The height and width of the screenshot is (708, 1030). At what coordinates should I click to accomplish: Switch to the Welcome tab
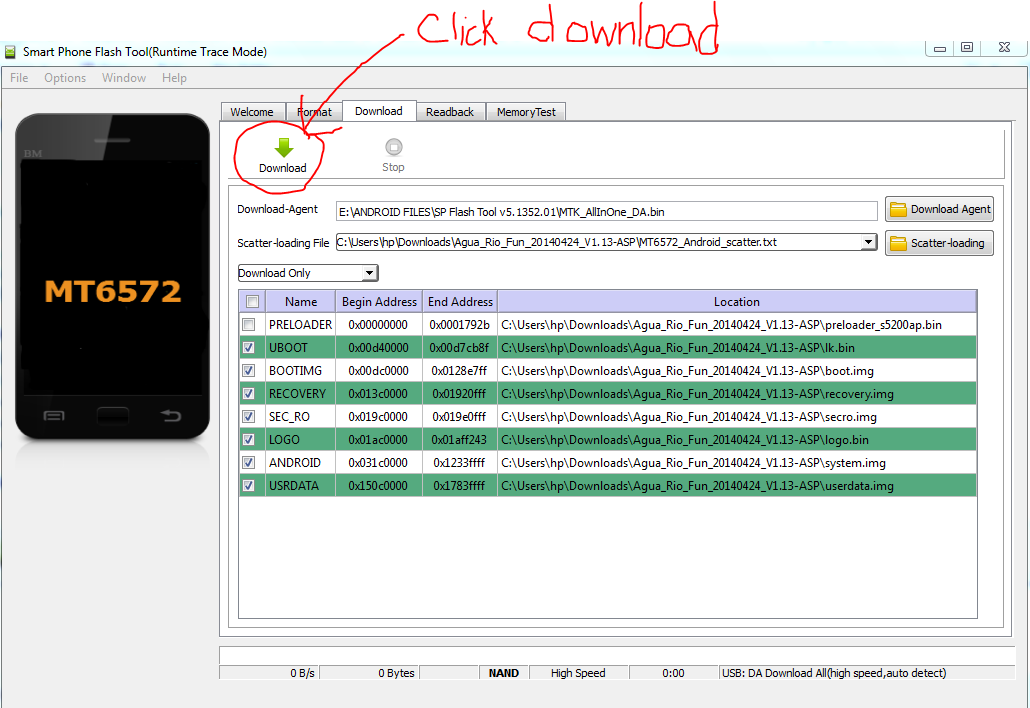[x=252, y=112]
